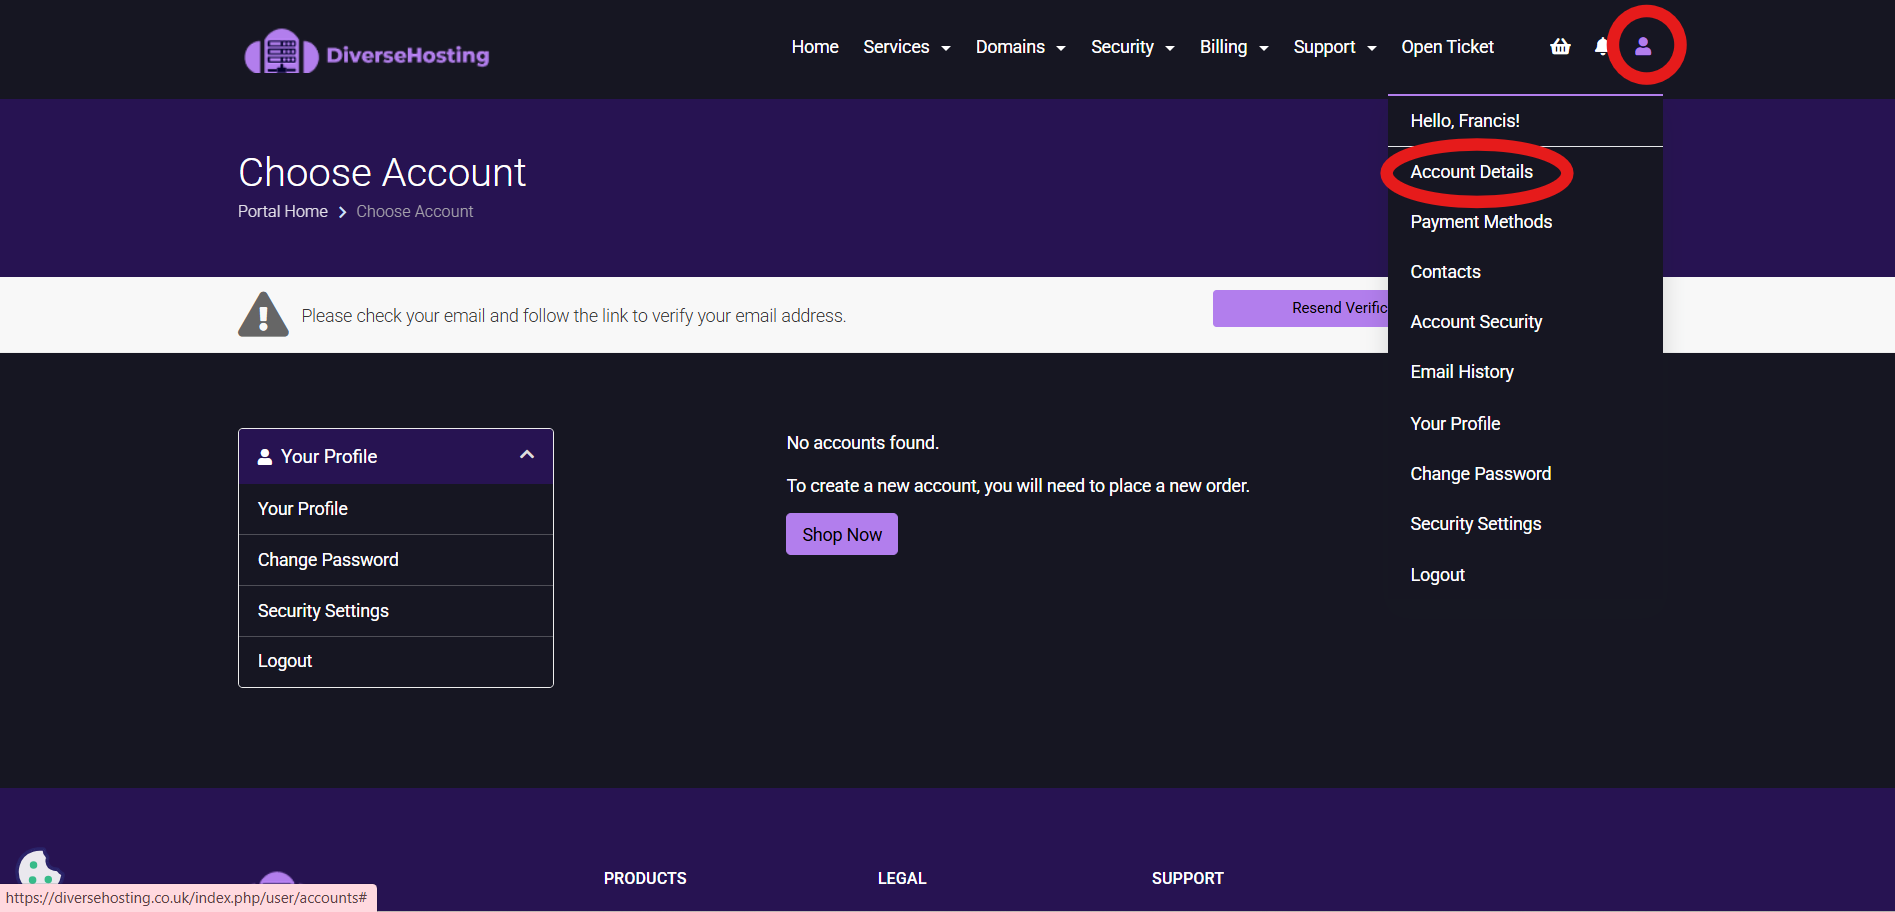1895x912 pixels.
Task: Click the warning triangle icon
Action: (263, 315)
